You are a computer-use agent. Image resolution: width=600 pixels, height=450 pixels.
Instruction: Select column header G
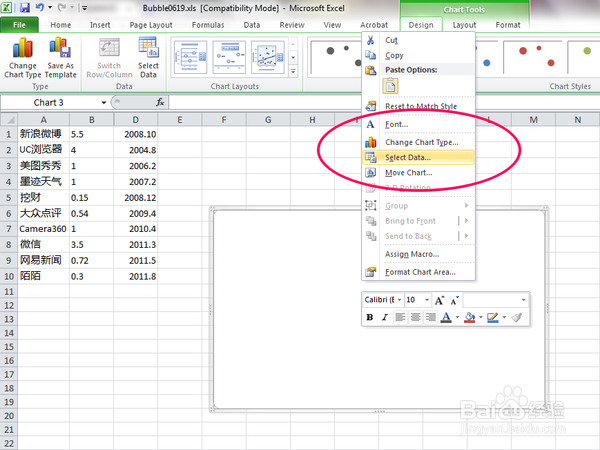tap(268, 120)
